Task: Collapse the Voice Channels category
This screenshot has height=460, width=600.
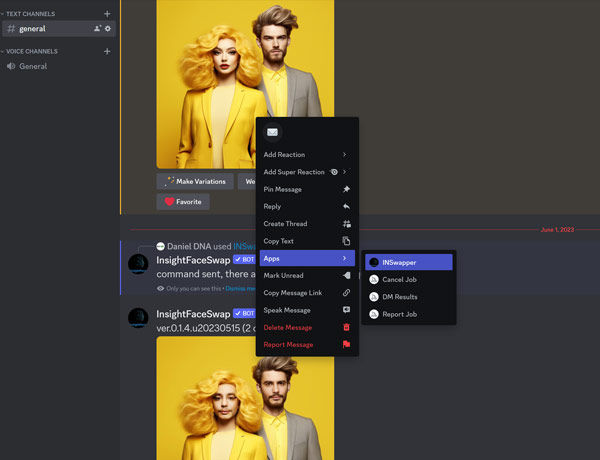Action: pos(29,51)
